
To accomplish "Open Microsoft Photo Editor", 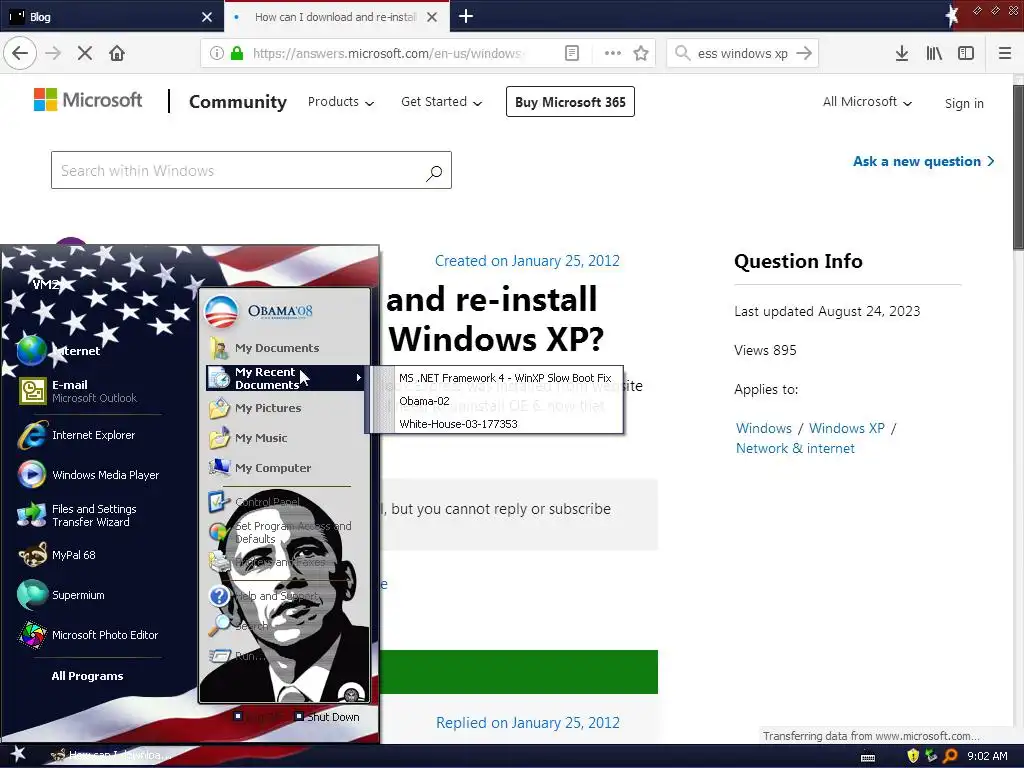I will coord(88,635).
